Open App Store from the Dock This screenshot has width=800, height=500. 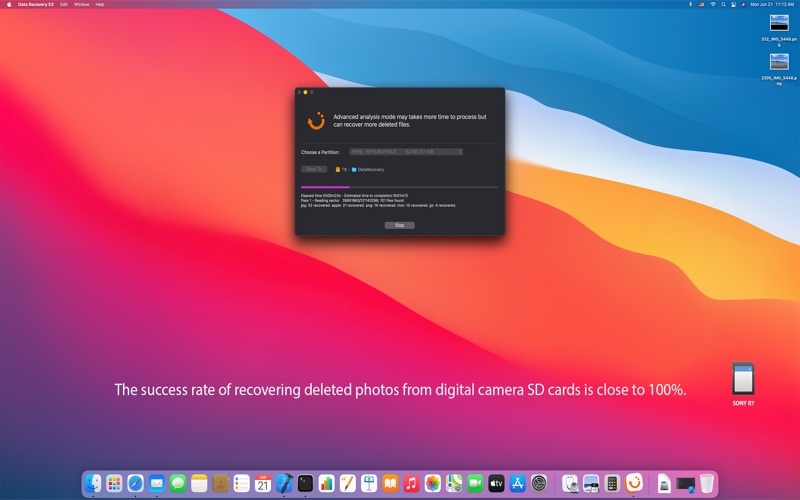[x=517, y=483]
